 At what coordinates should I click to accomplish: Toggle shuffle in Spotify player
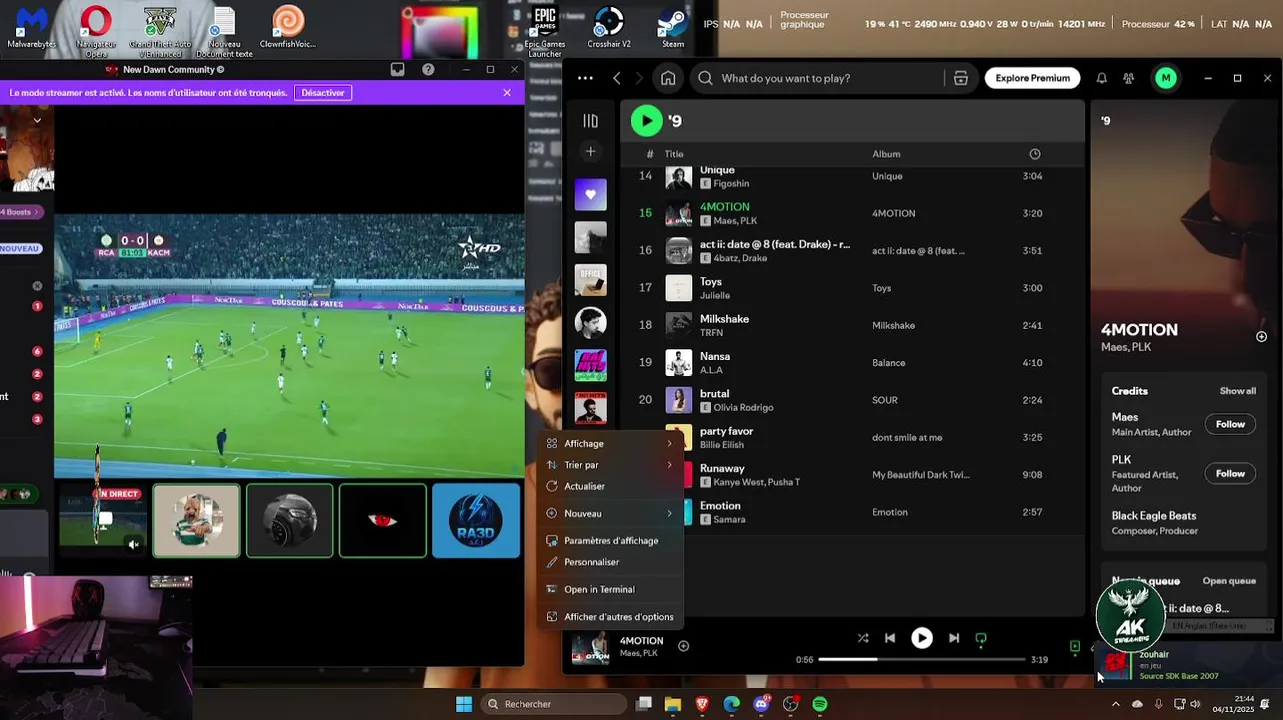863,638
